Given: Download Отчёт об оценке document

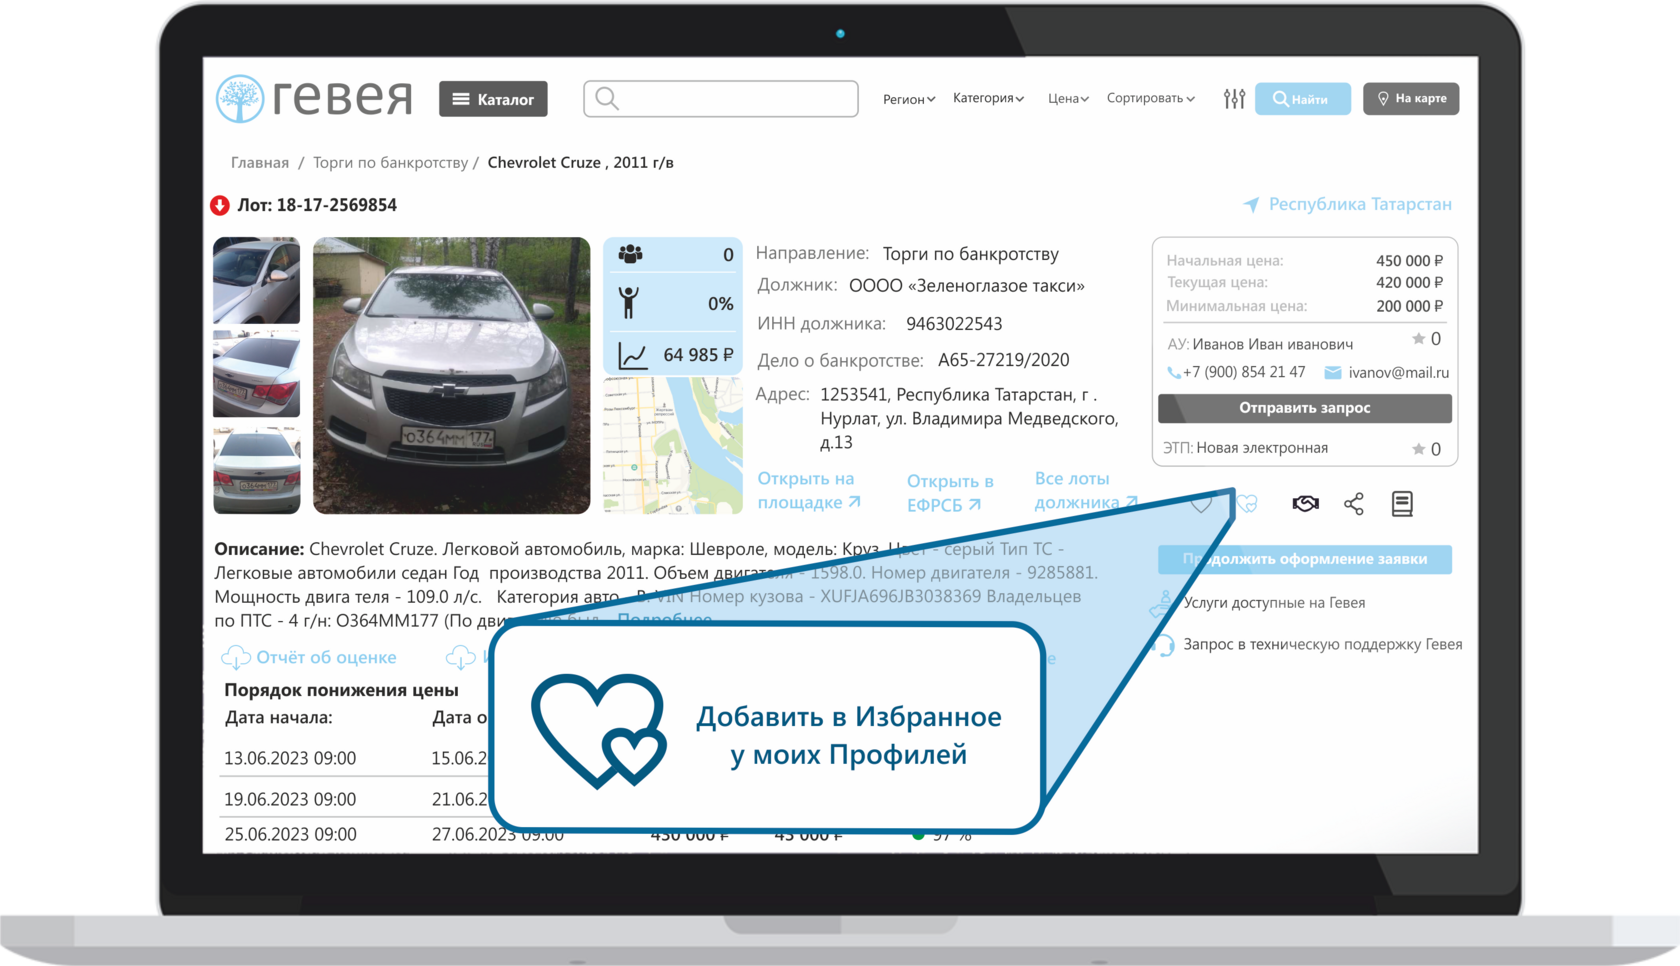Looking at the screenshot, I should click(x=326, y=657).
